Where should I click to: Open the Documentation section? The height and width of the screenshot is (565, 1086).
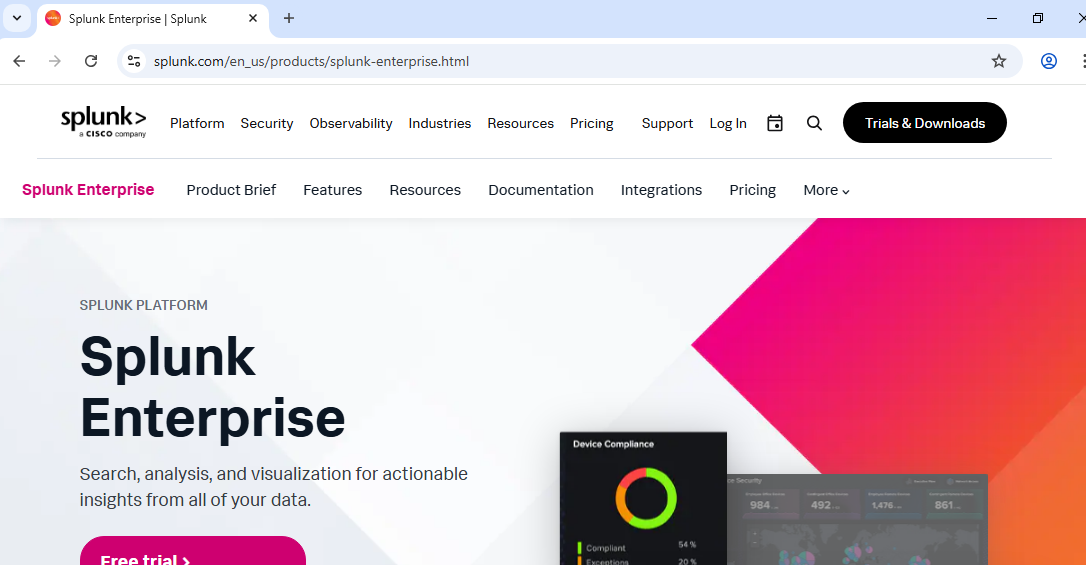(541, 190)
